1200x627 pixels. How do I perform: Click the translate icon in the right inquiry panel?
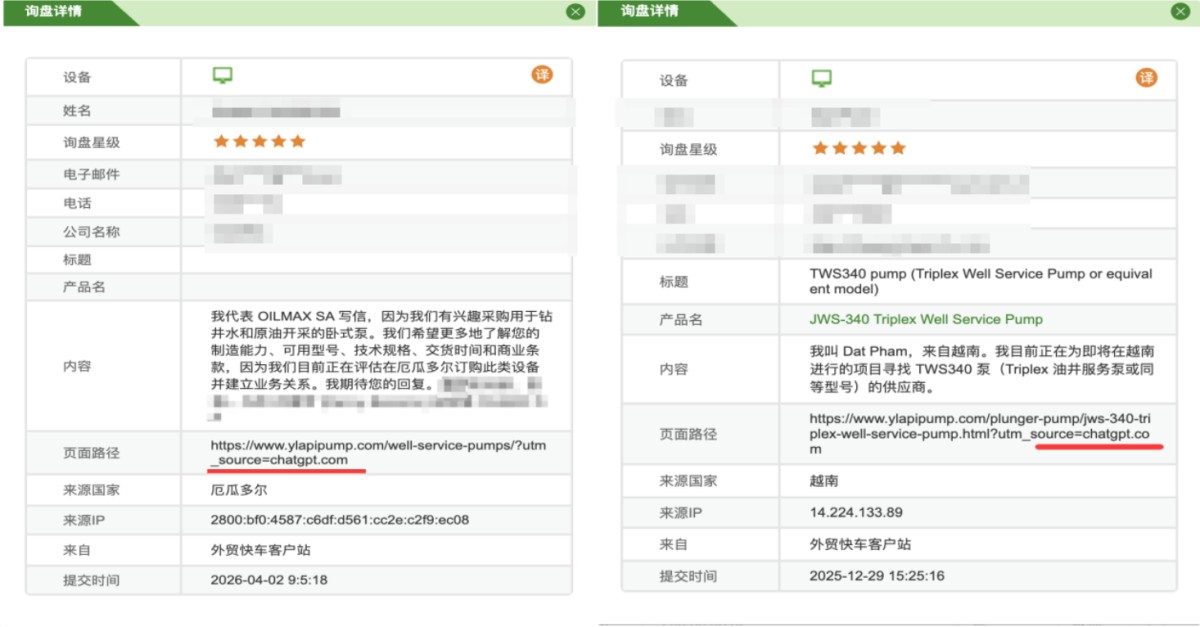point(1146,78)
